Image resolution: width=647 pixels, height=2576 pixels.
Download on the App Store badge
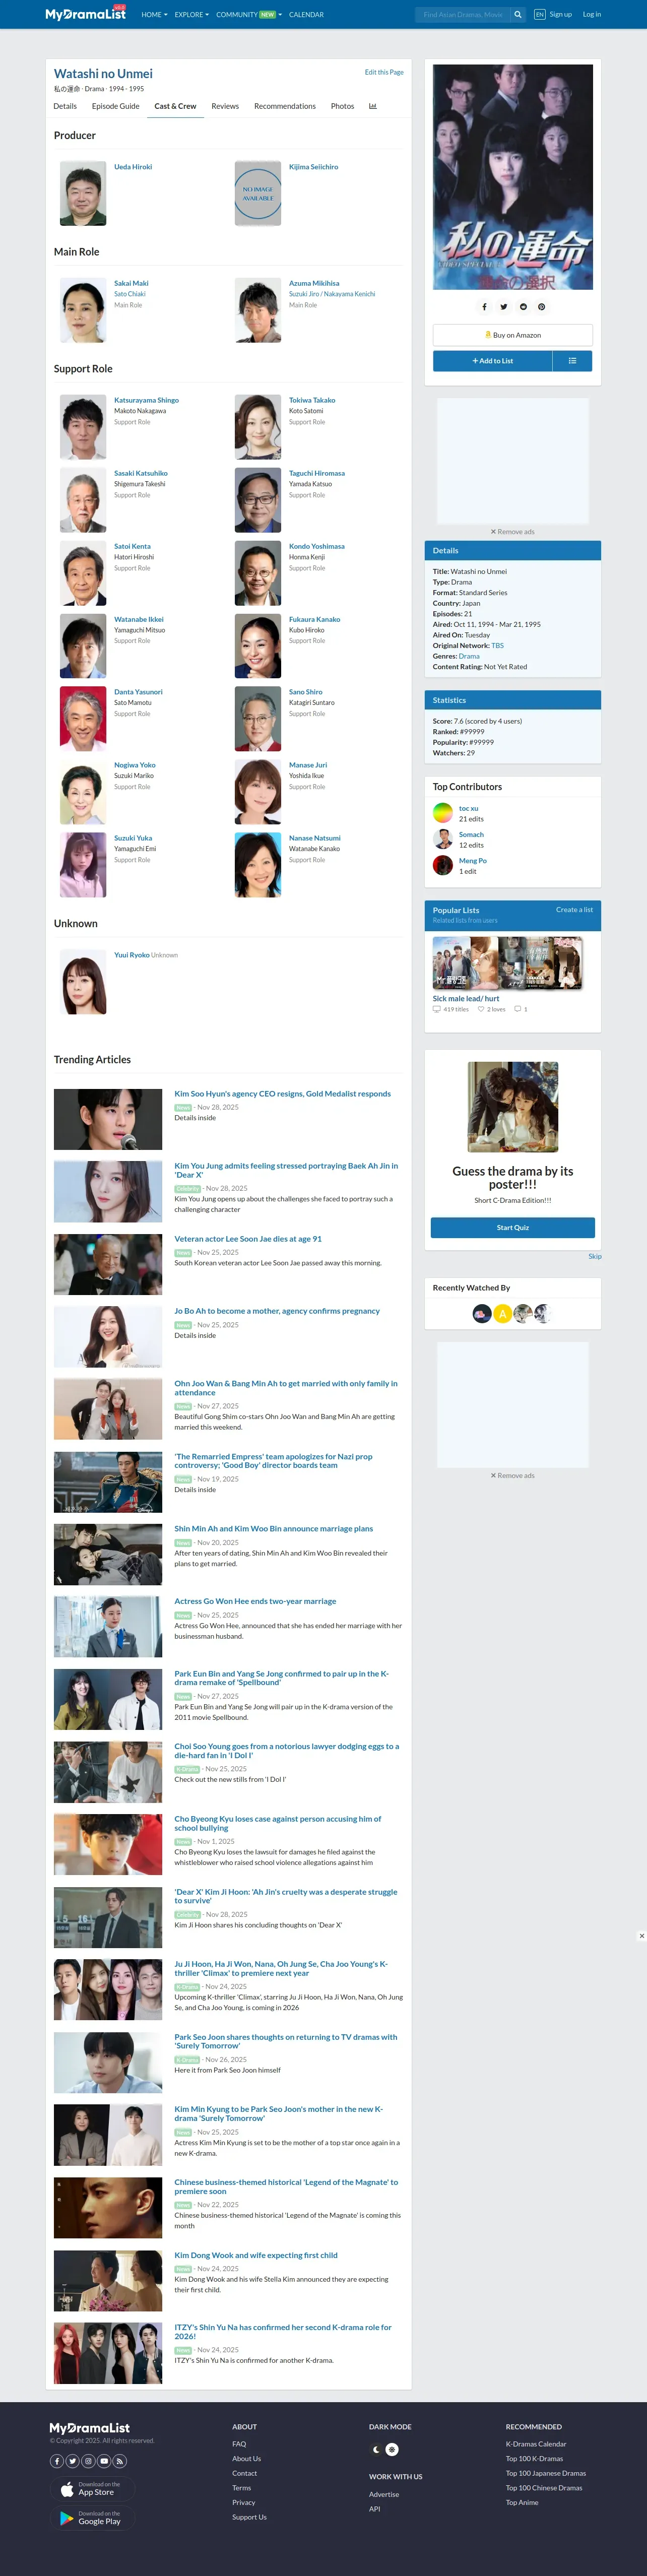tap(92, 2488)
